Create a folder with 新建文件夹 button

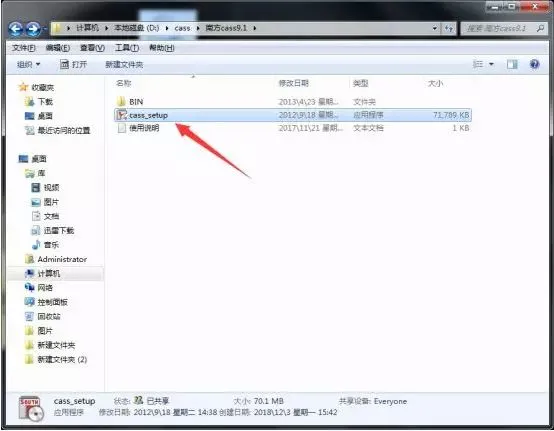(x=124, y=65)
